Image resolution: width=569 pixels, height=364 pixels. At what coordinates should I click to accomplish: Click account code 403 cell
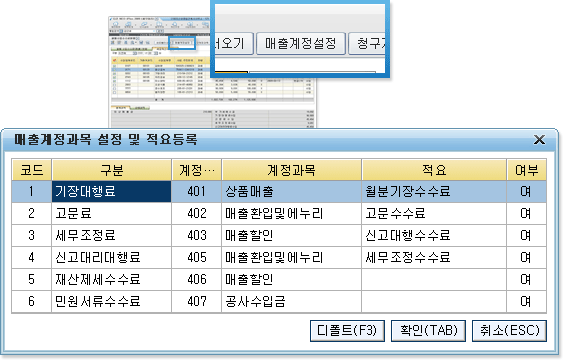click(196, 236)
